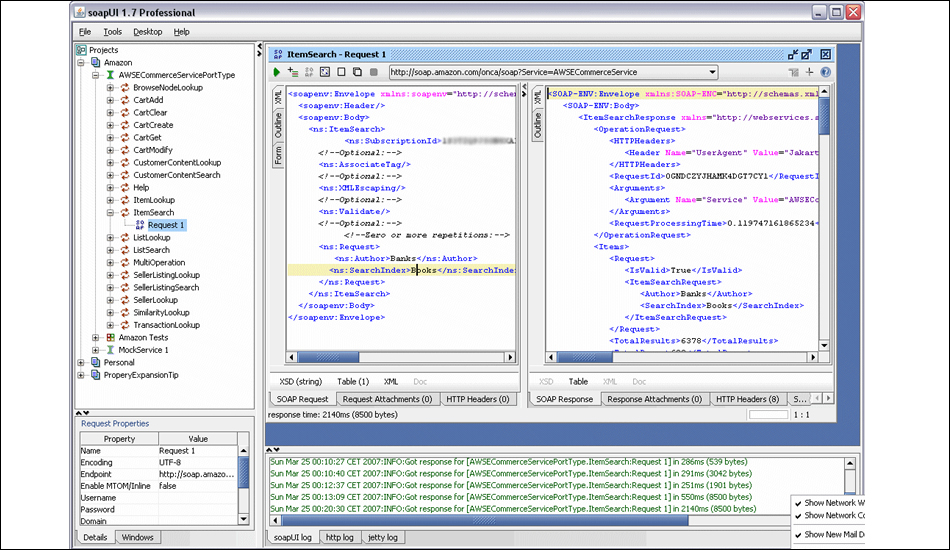Collapse the Amazon project node

tap(81, 62)
